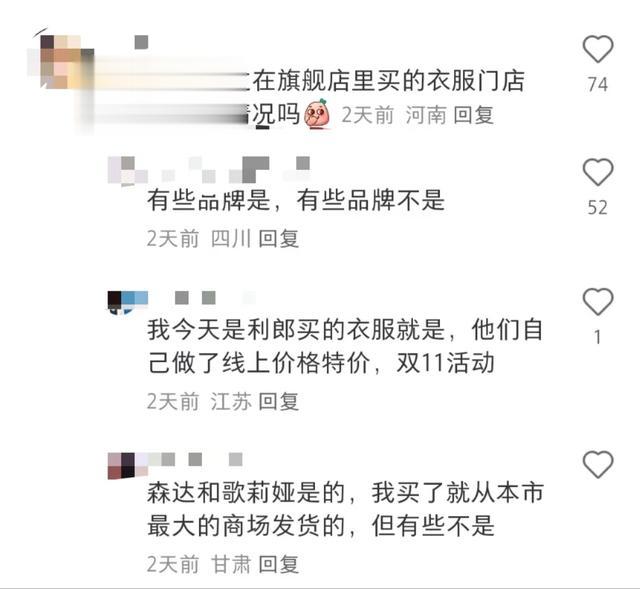Select the comment text 有些品牌是，有些品牌不是
Image resolution: width=640 pixels, height=589 pixels.
[296, 200]
